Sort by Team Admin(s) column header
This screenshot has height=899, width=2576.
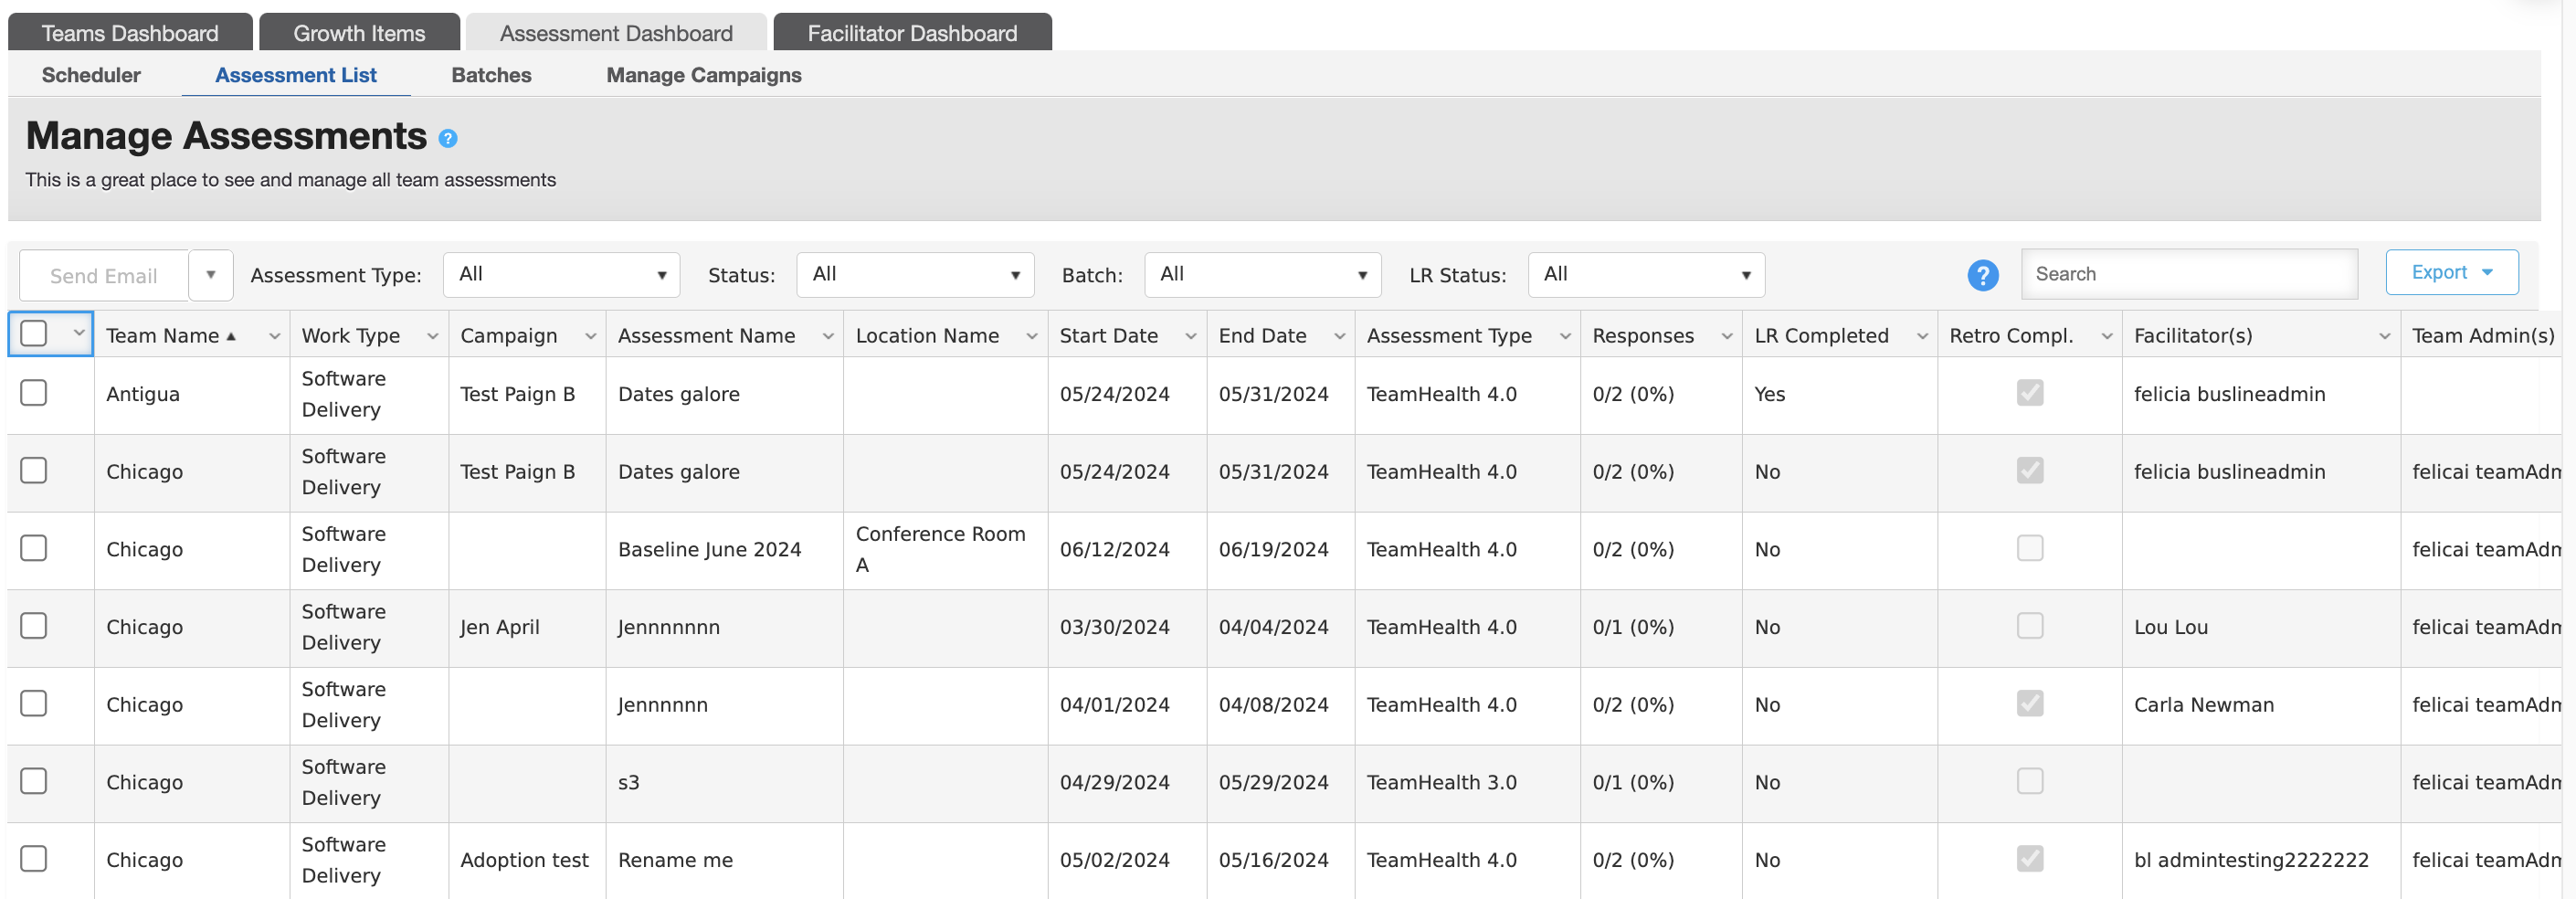tap(2483, 336)
